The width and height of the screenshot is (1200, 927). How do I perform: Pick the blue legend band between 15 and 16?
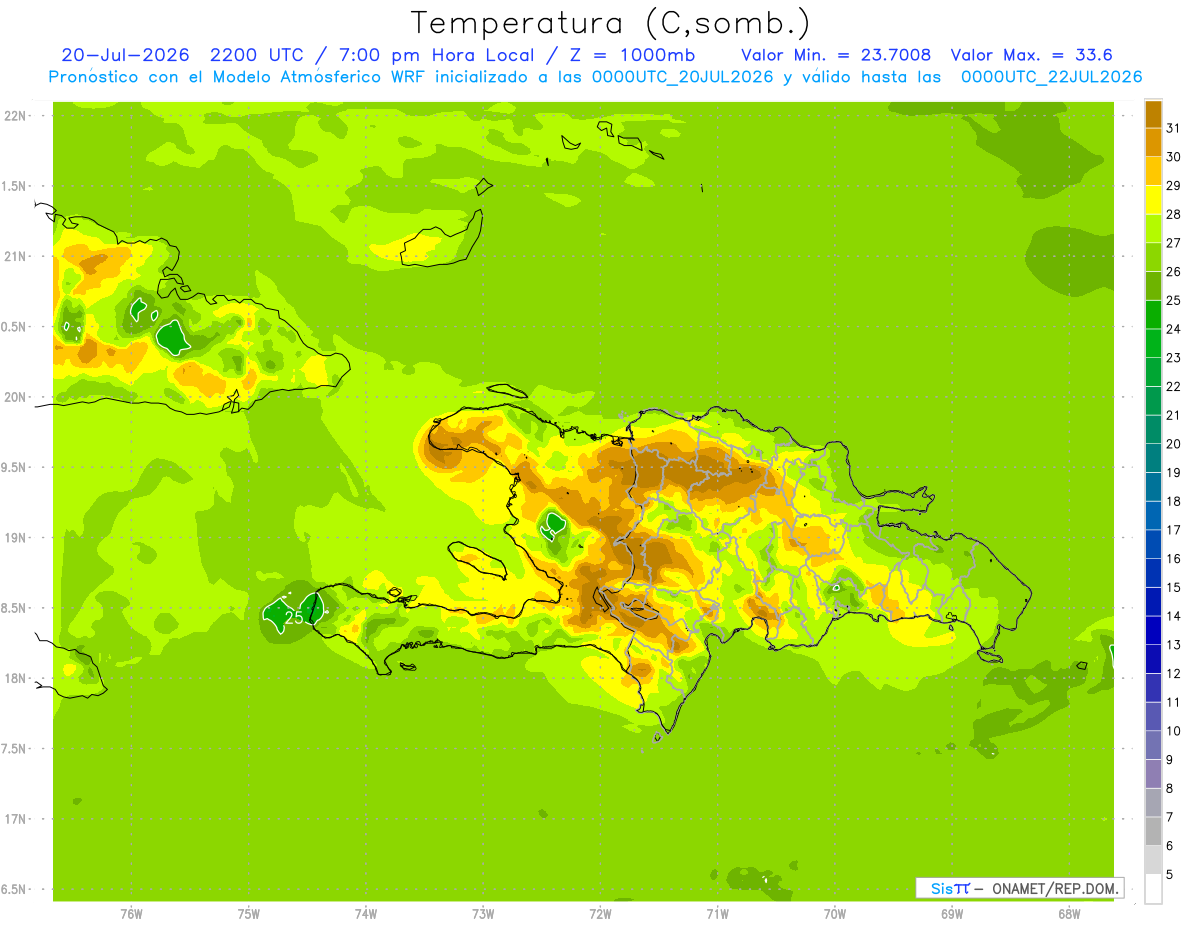click(1153, 573)
